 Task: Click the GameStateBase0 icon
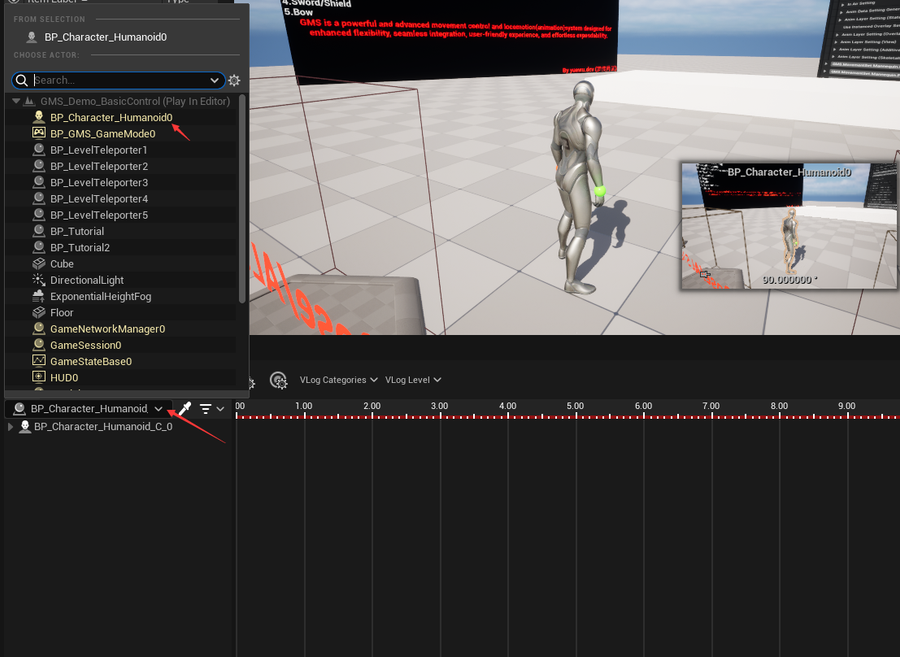click(38, 361)
